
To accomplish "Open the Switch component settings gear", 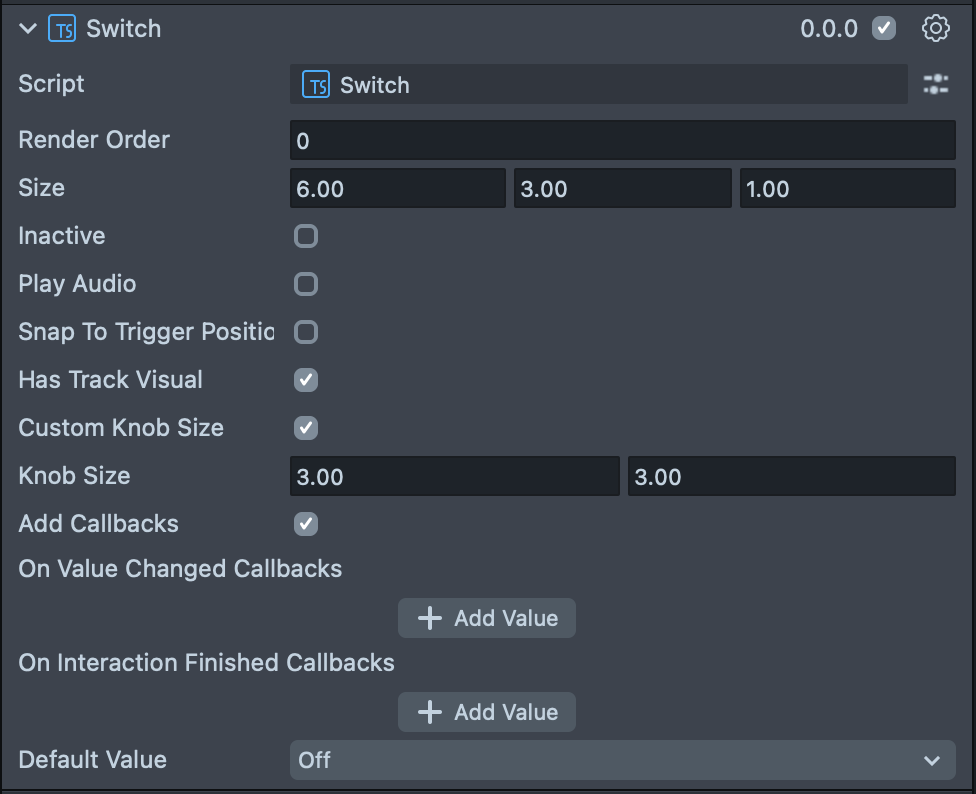I will tap(935, 28).
